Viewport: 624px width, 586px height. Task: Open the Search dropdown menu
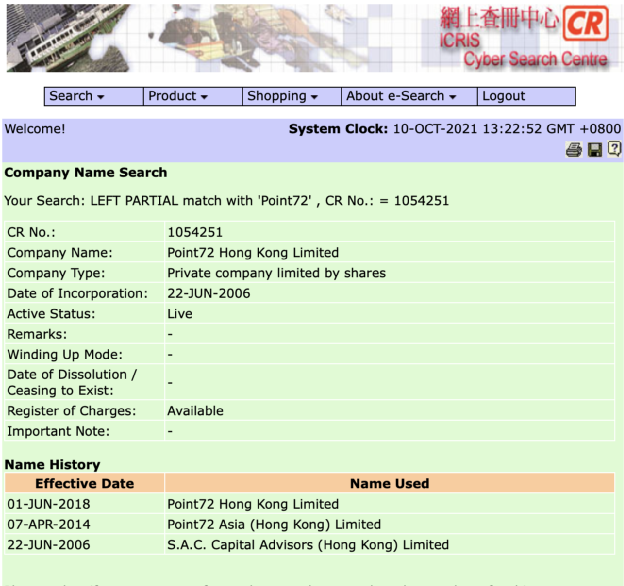click(94, 96)
